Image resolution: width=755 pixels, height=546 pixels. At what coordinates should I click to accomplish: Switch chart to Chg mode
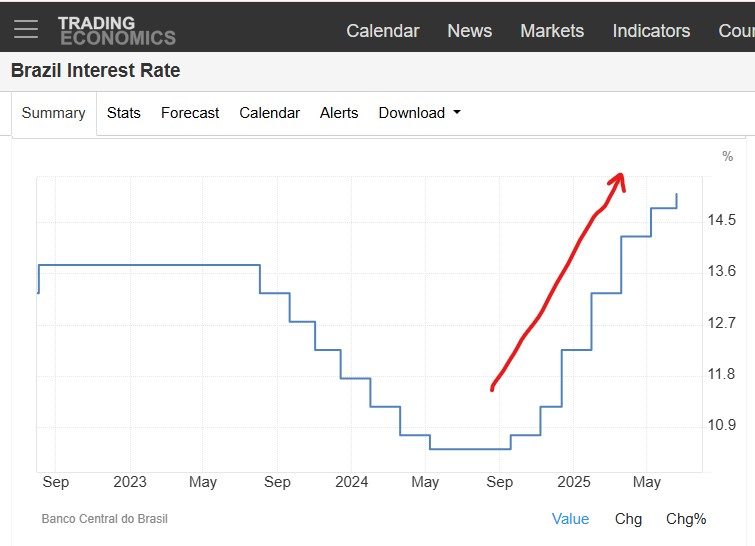point(628,519)
